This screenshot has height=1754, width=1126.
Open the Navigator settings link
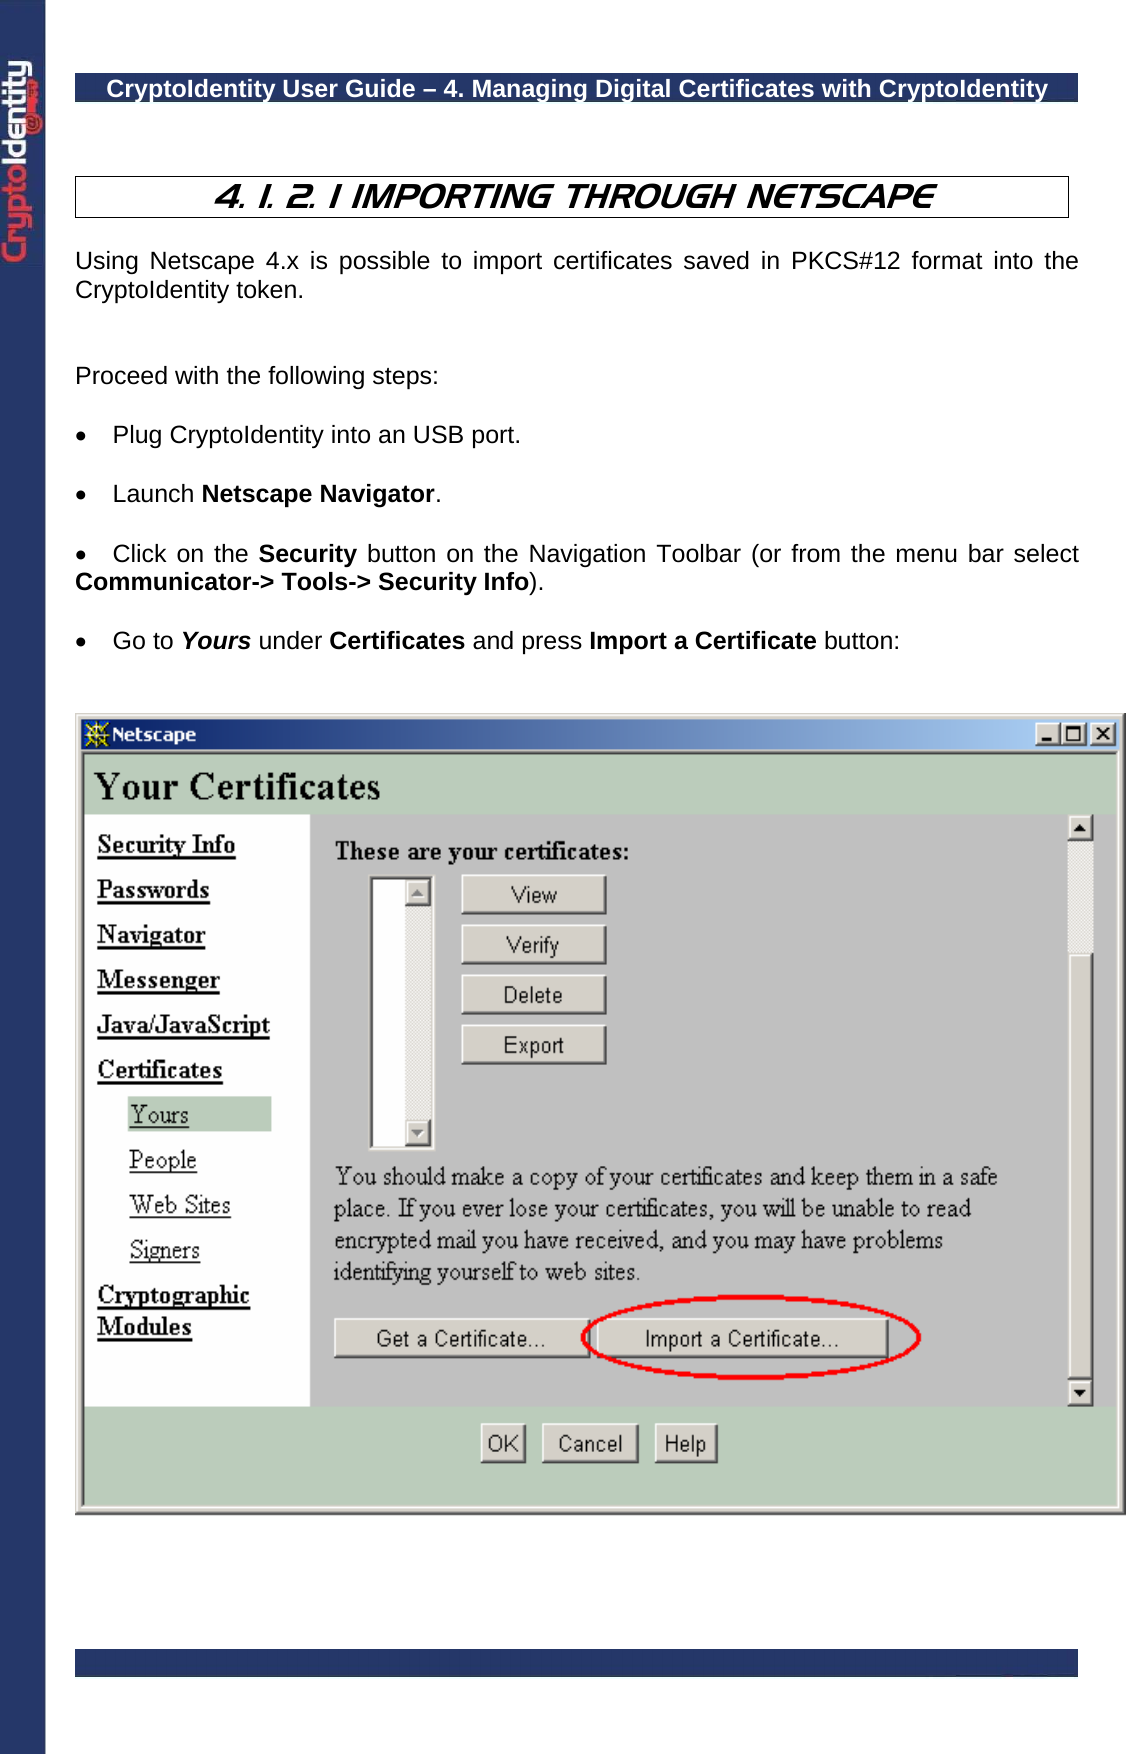point(151,935)
